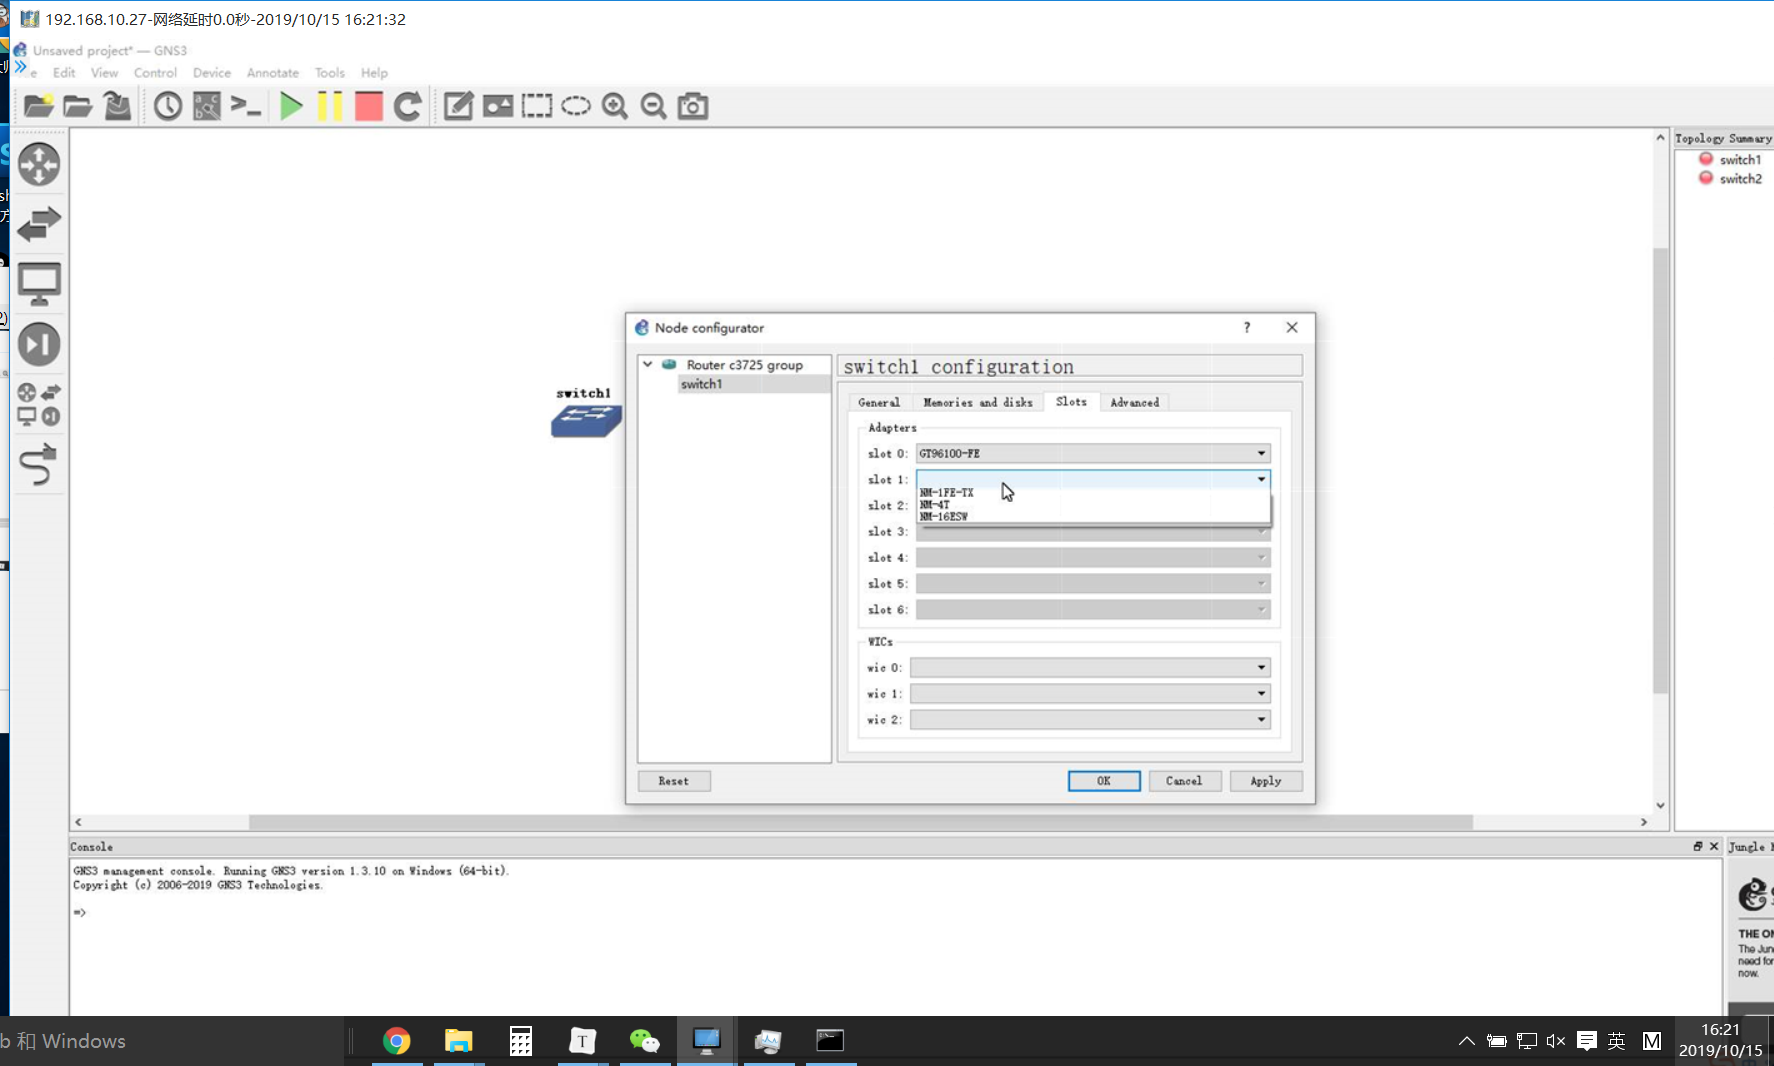Open the Device menu
1774x1066 pixels.
coord(211,73)
